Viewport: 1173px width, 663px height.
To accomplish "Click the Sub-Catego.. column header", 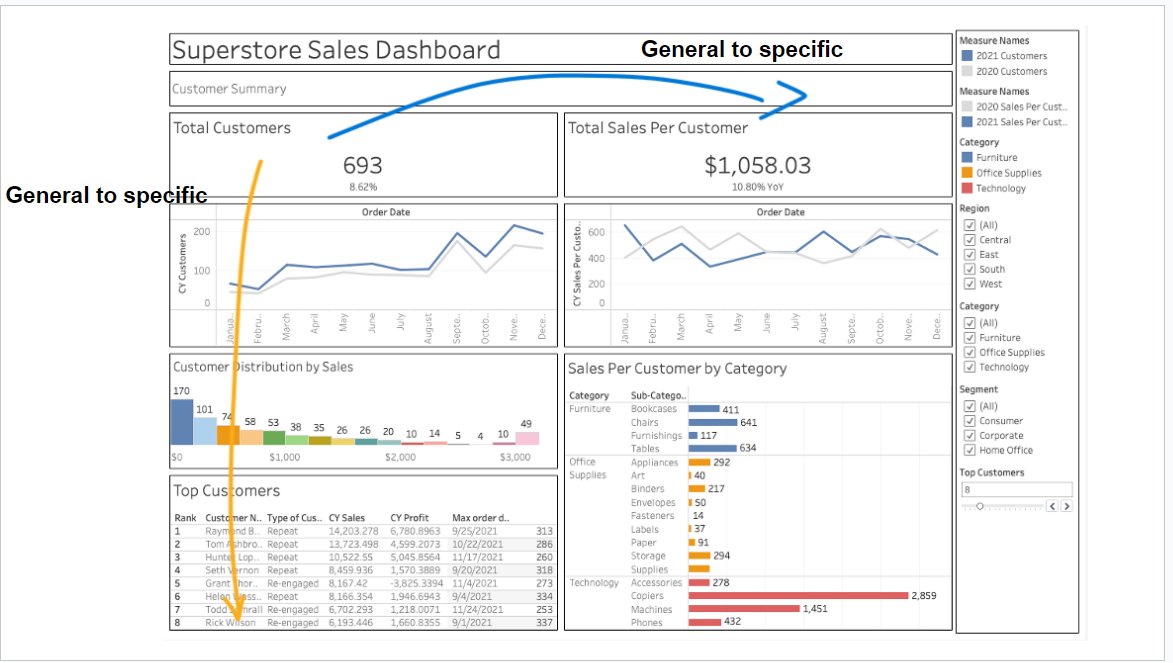I will pyautogui.click(x=658, y=395).
